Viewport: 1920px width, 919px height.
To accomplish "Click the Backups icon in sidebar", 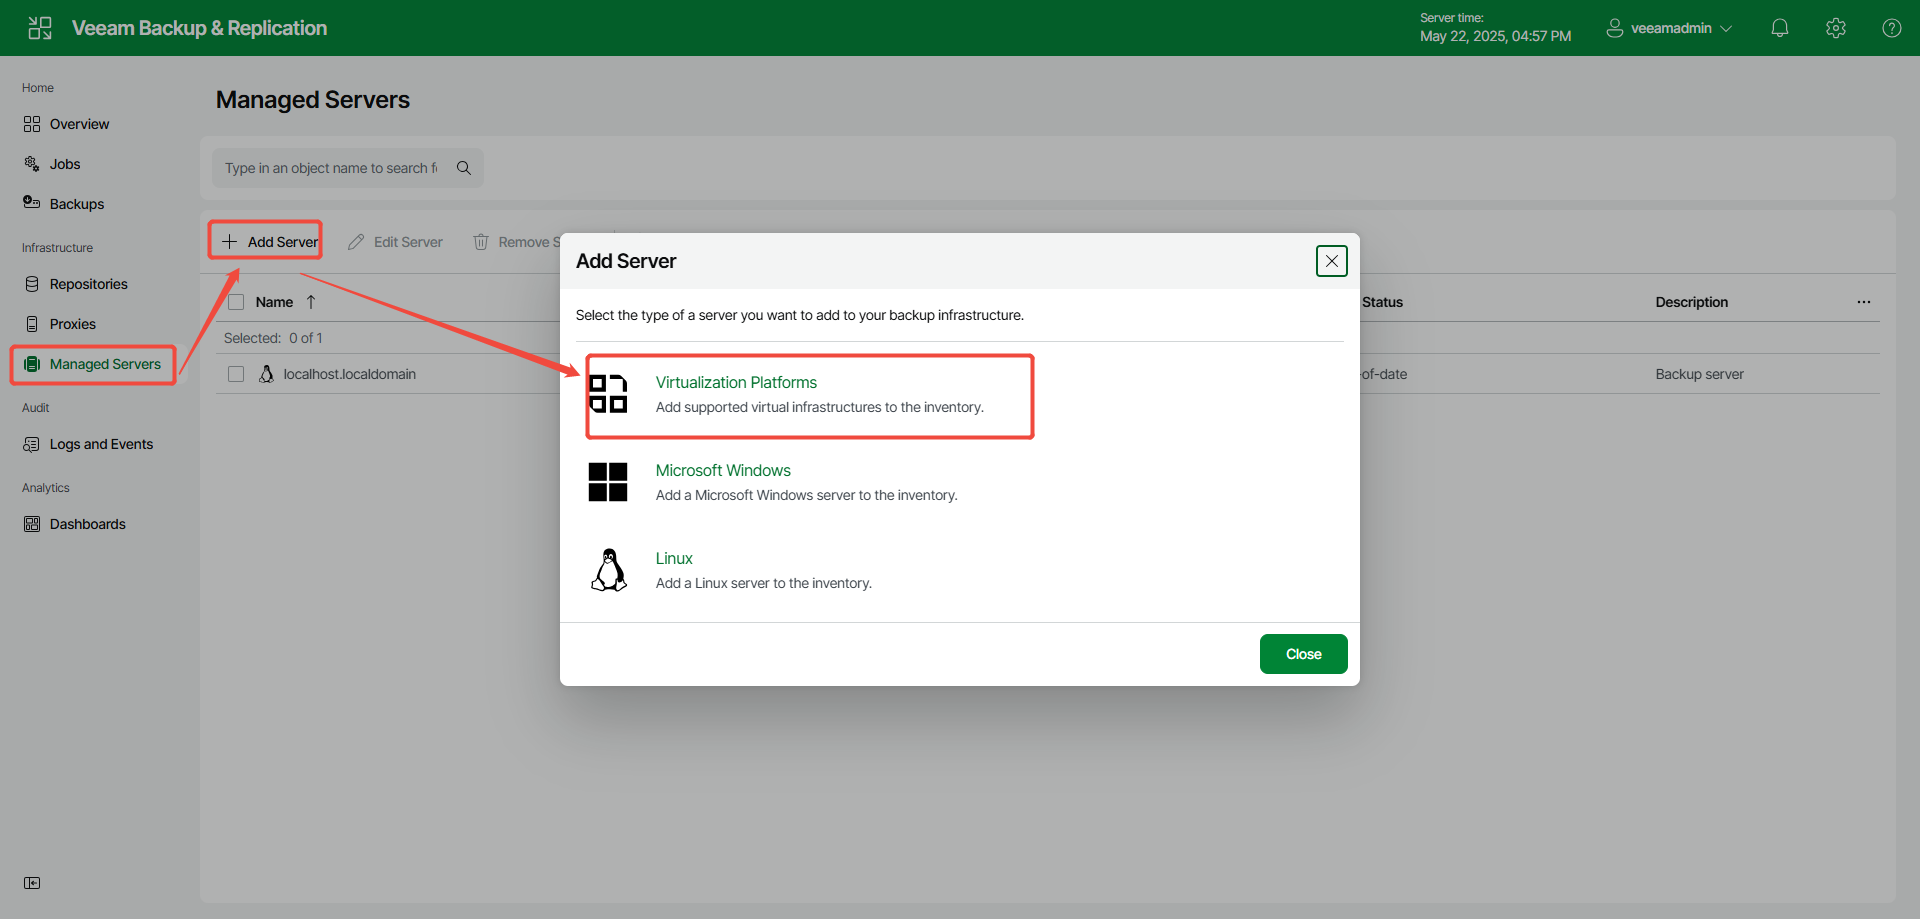I will tap(32, 203).
